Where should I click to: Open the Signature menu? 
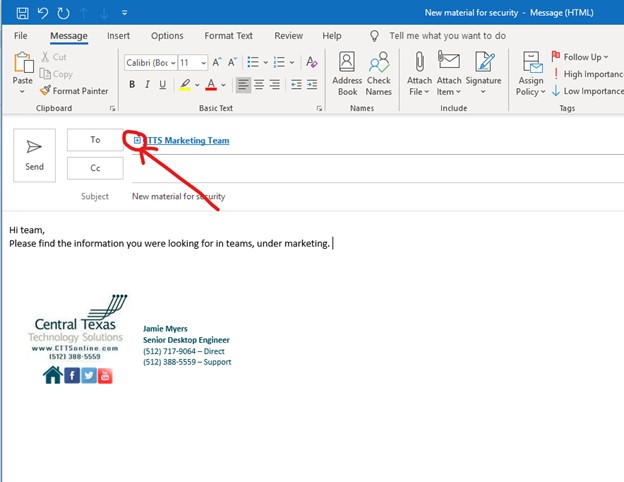pos(484,74)
